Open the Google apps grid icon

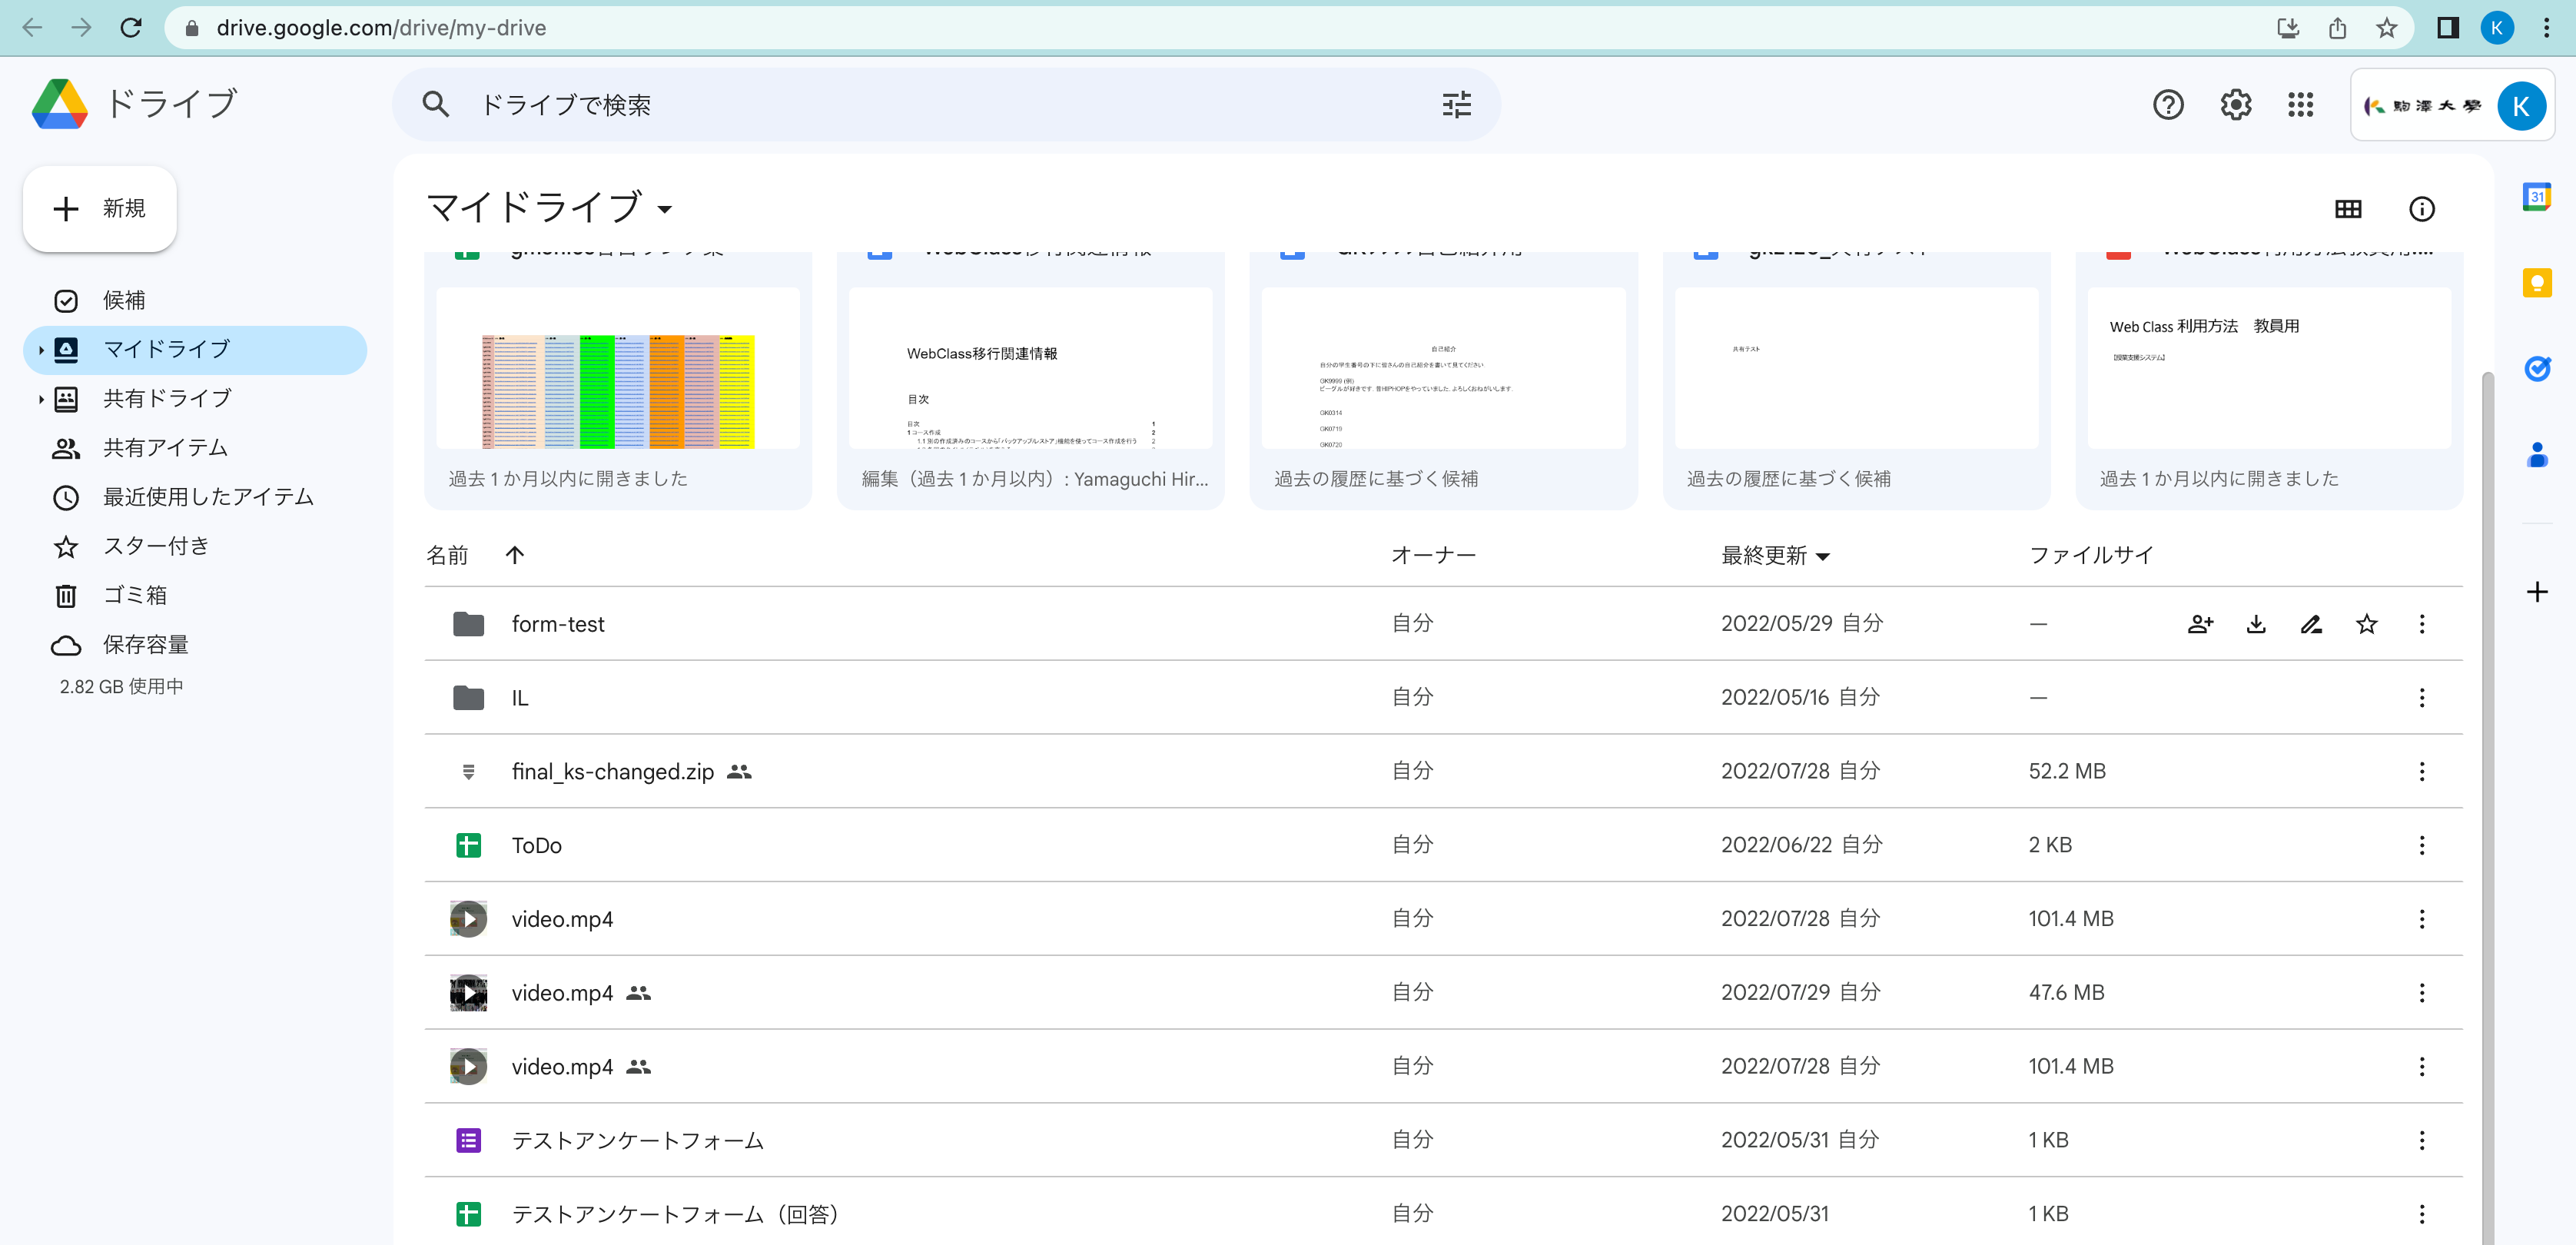coord(2300,105)
